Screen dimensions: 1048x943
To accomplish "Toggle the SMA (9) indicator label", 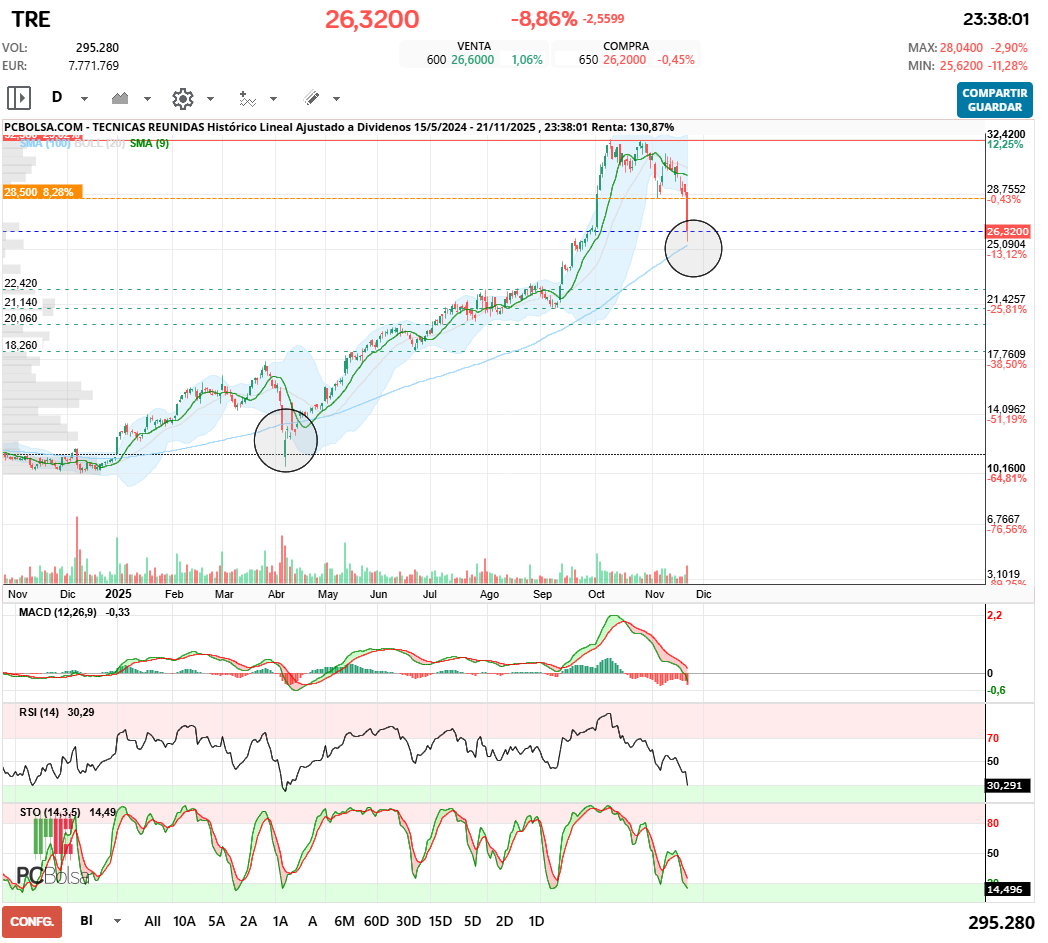I will [x=149, y=143].
